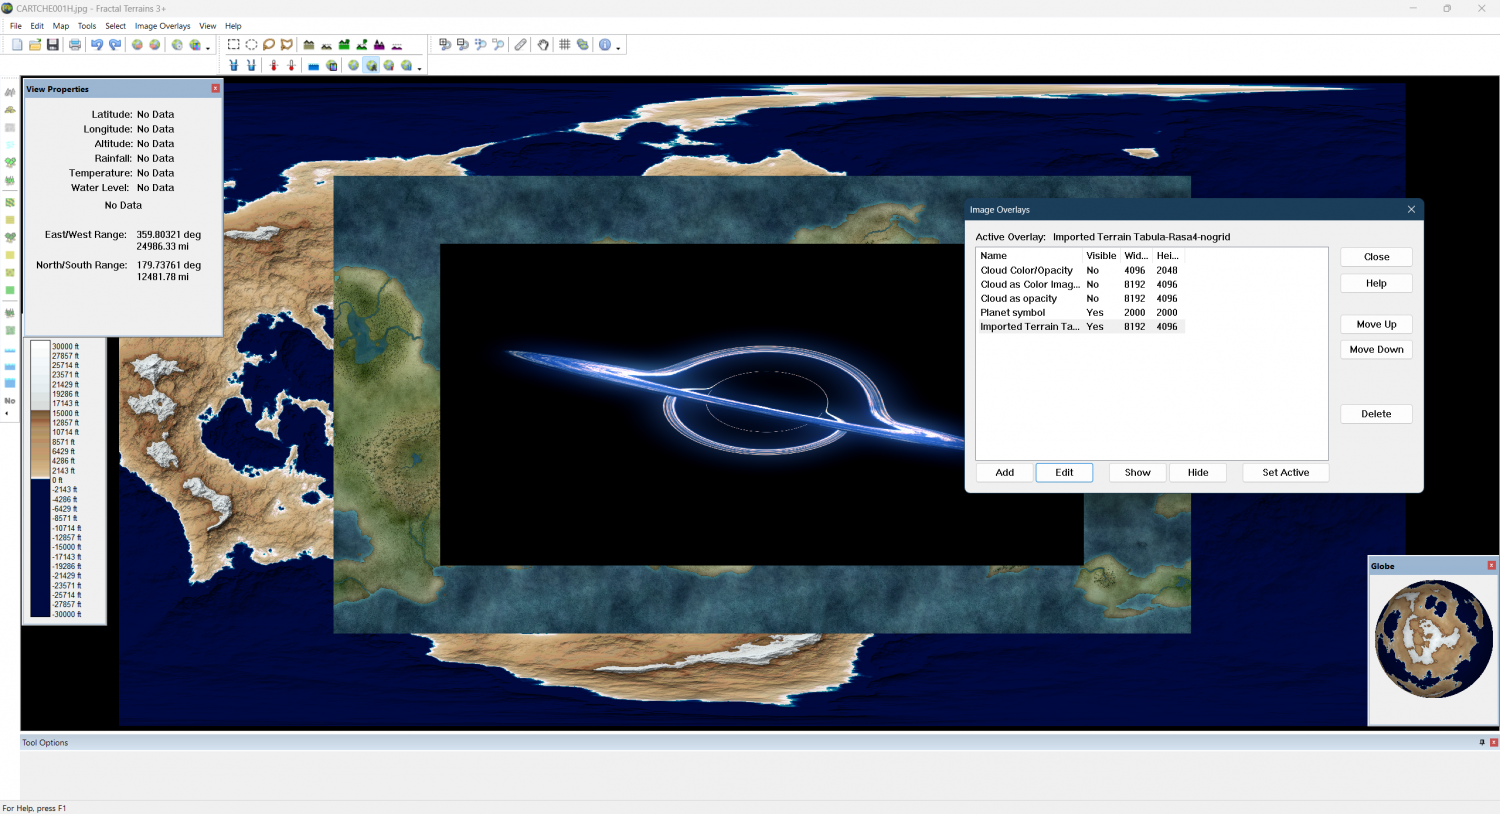Click the Set Active button
1500x814 pixels.
coord(1285,472)
